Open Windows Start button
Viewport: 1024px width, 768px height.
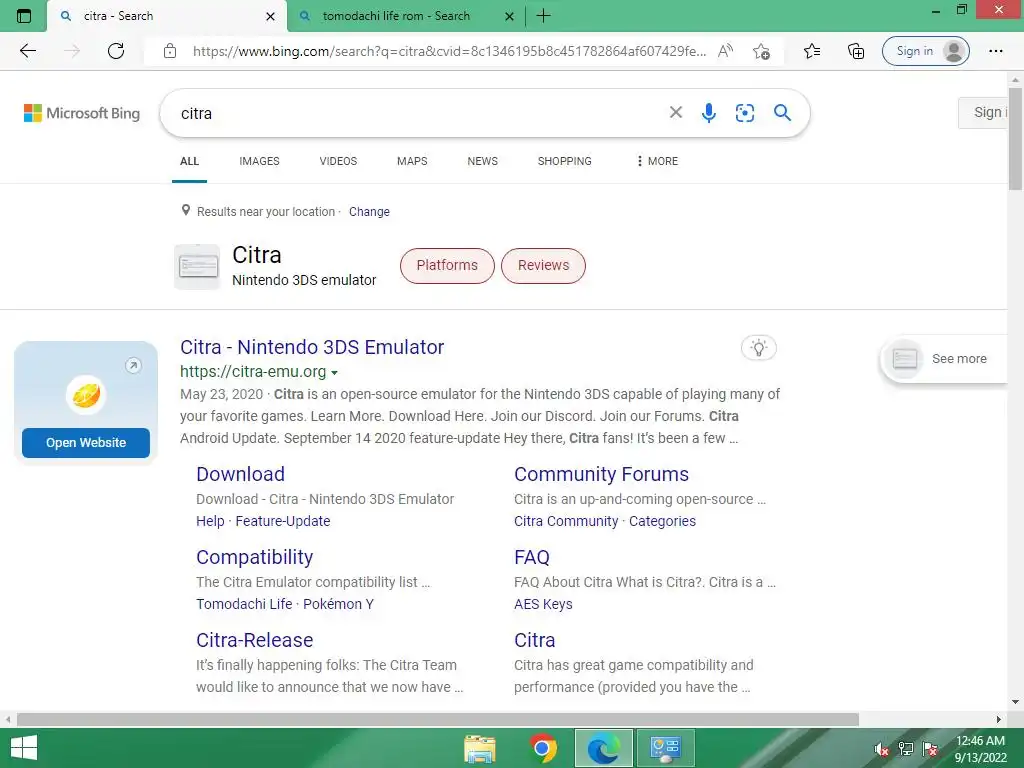click(x=24, y=748)
